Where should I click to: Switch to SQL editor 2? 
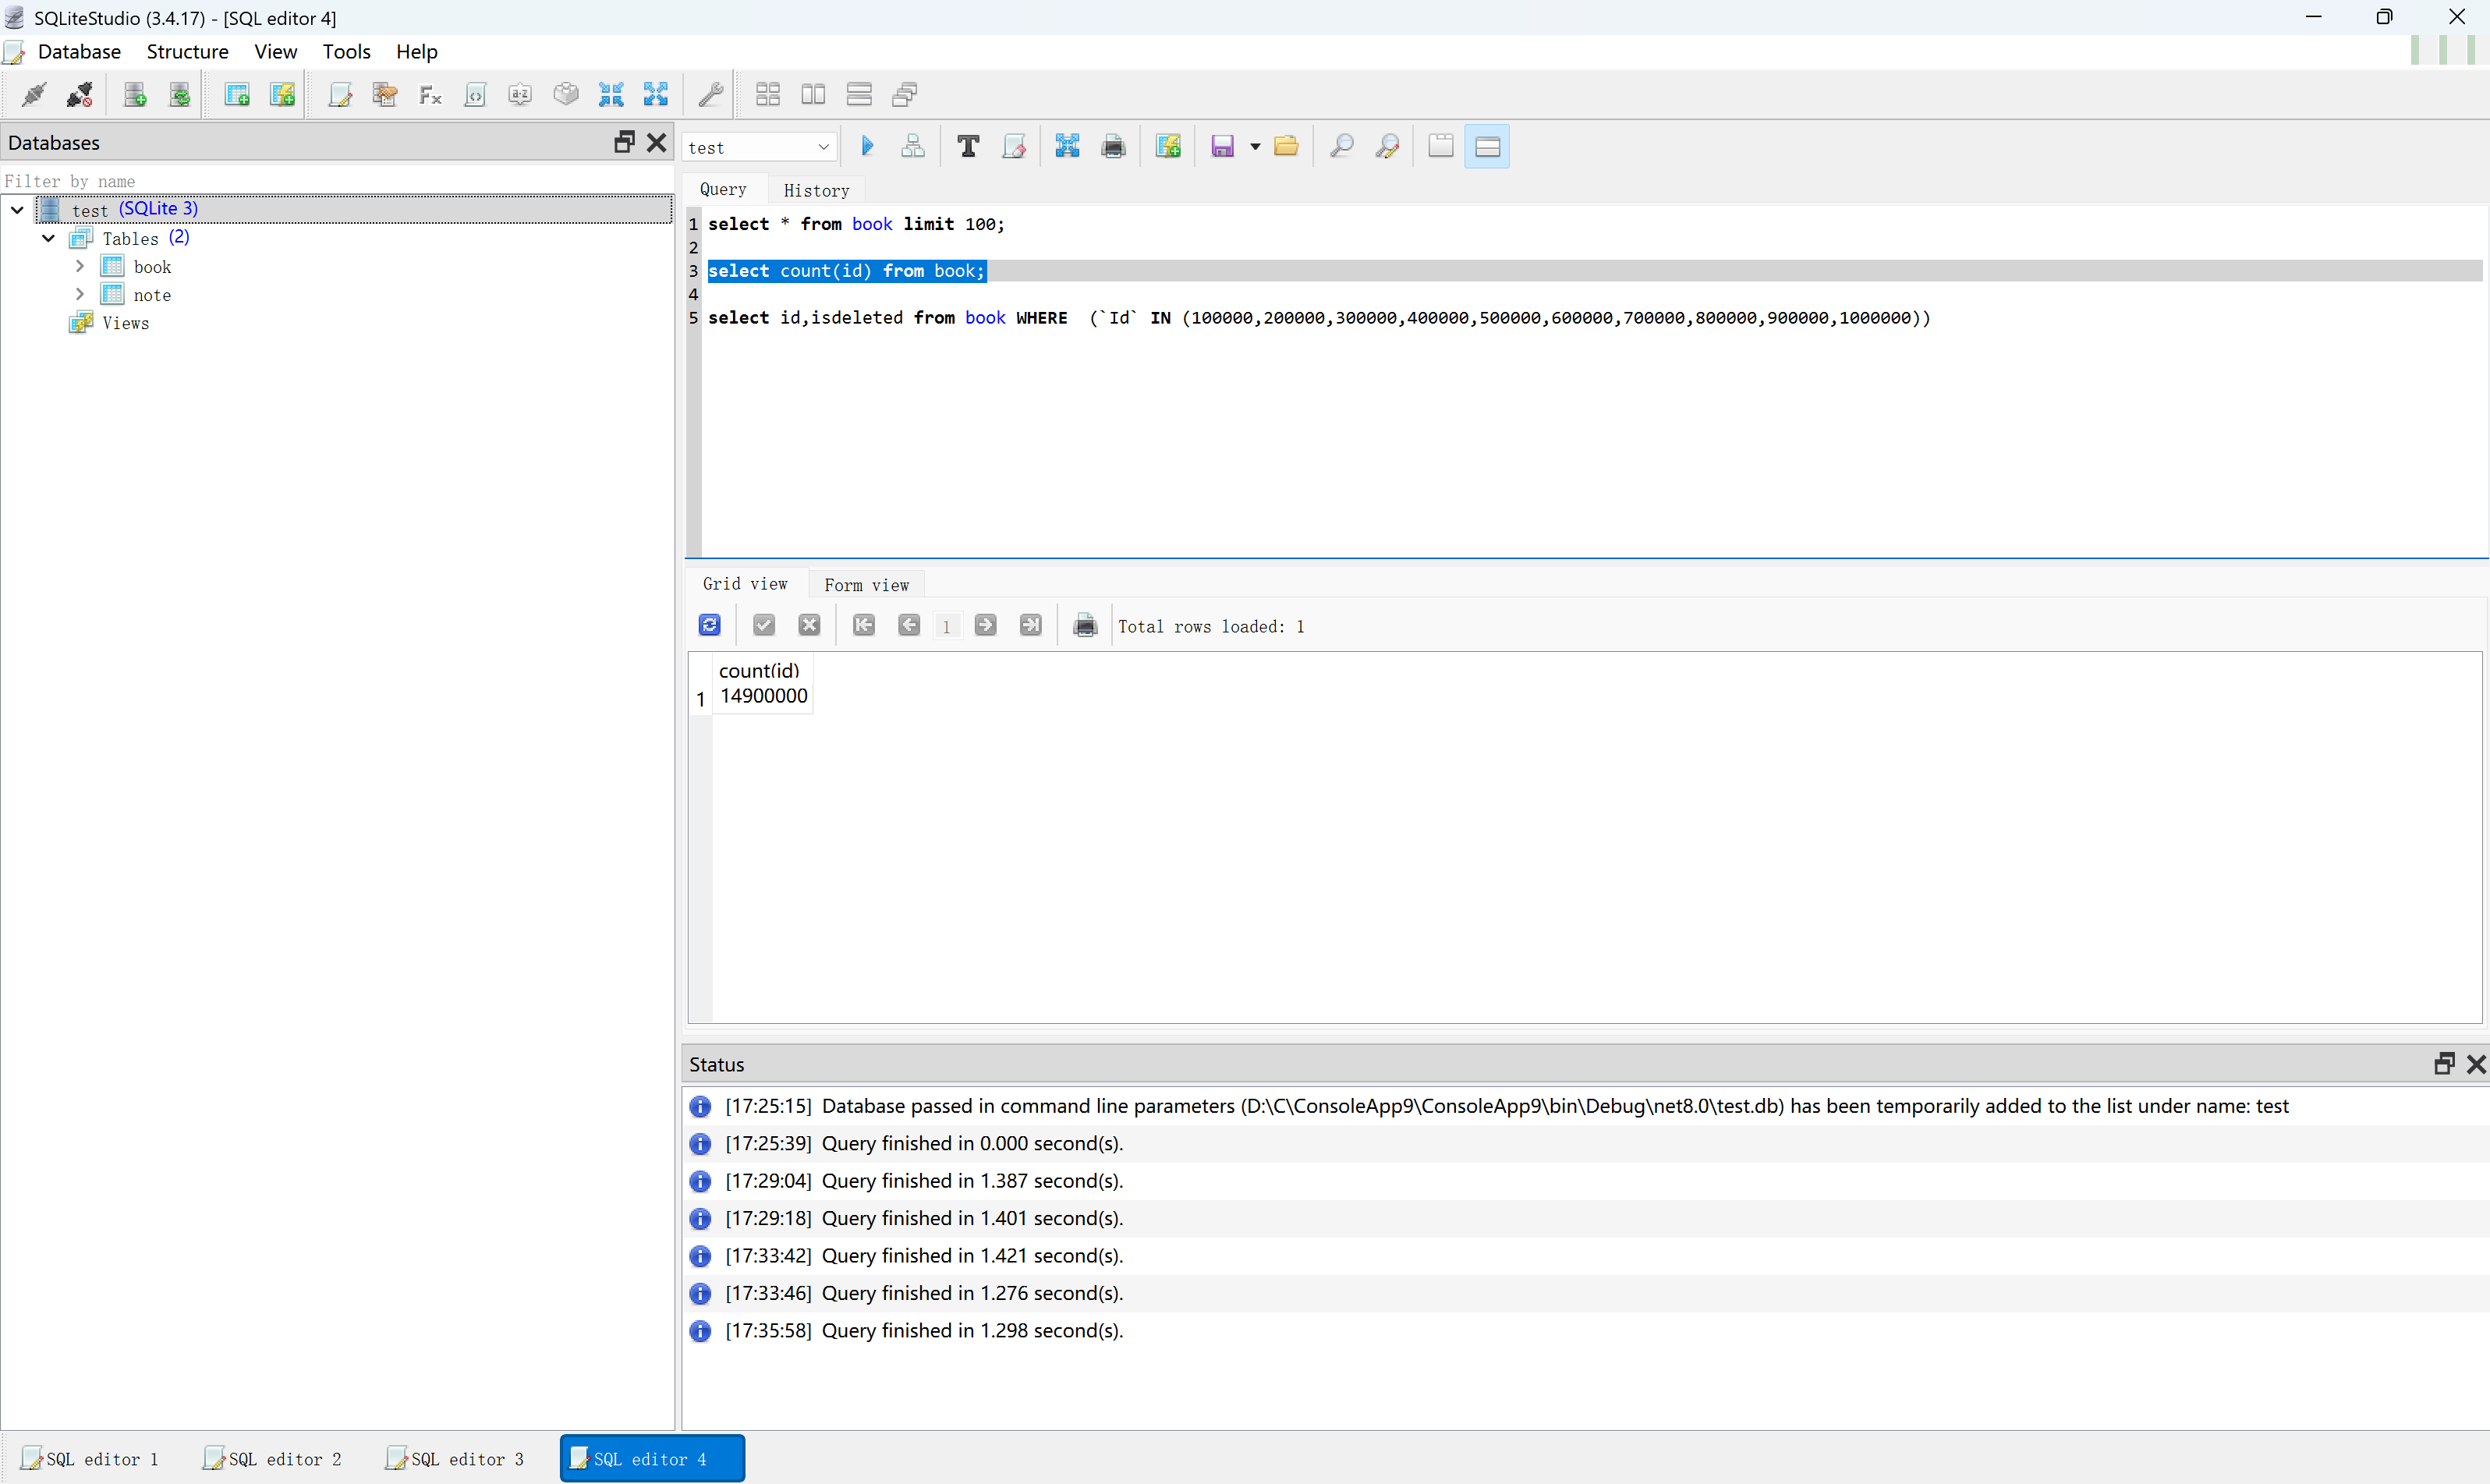[x=273, y=1459]
